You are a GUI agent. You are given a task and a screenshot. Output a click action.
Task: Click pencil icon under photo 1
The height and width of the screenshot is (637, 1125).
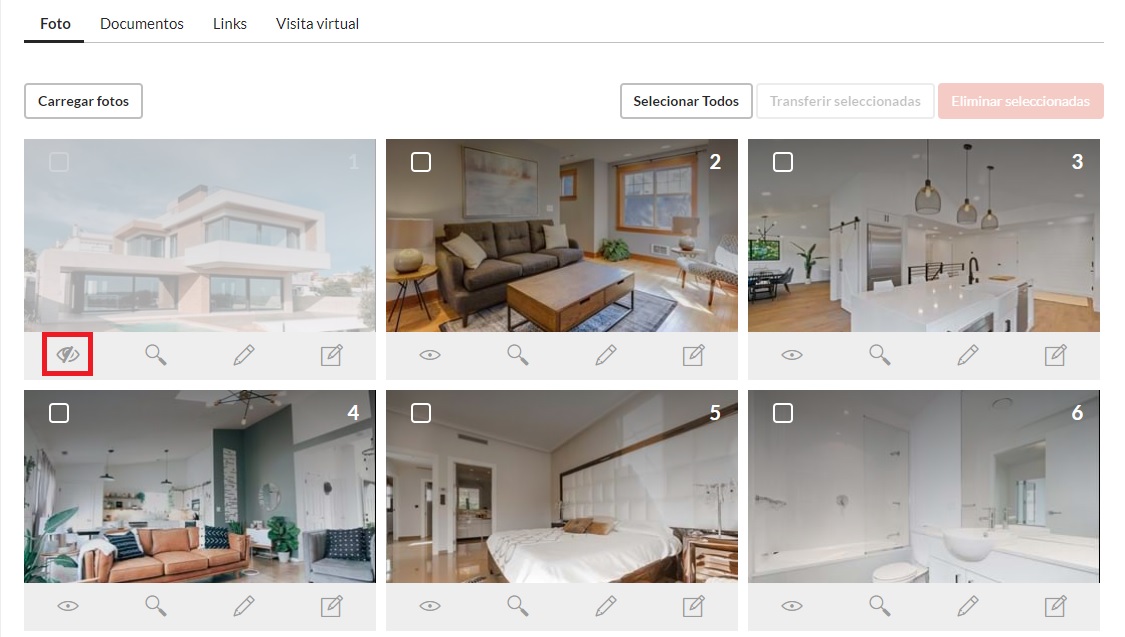(244, 354)
